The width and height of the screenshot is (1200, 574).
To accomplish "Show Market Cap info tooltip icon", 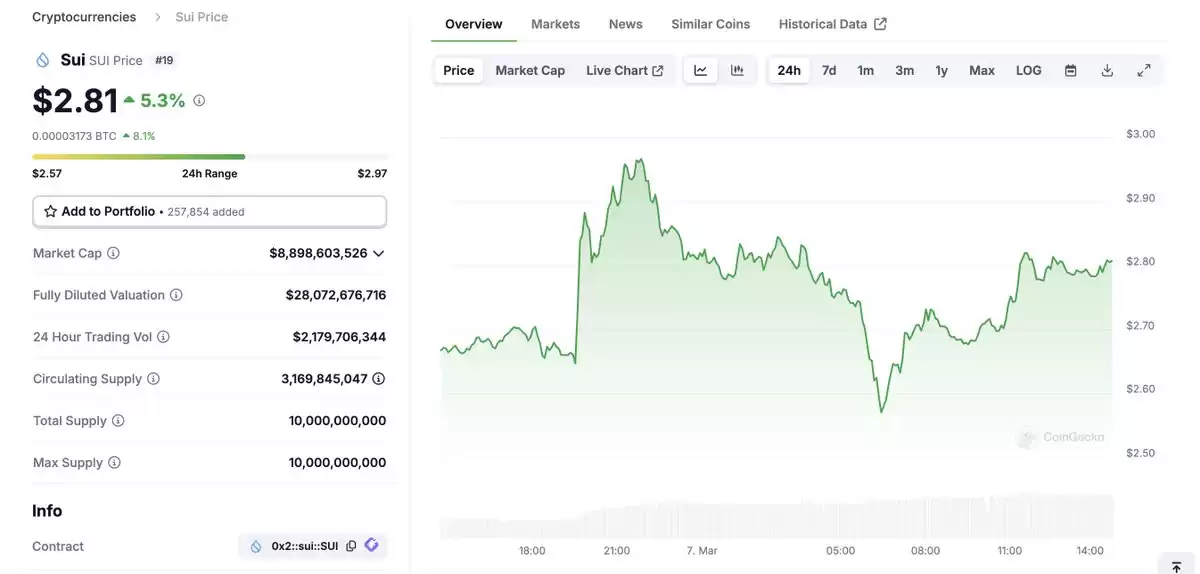I will click(x=113, y=253).
